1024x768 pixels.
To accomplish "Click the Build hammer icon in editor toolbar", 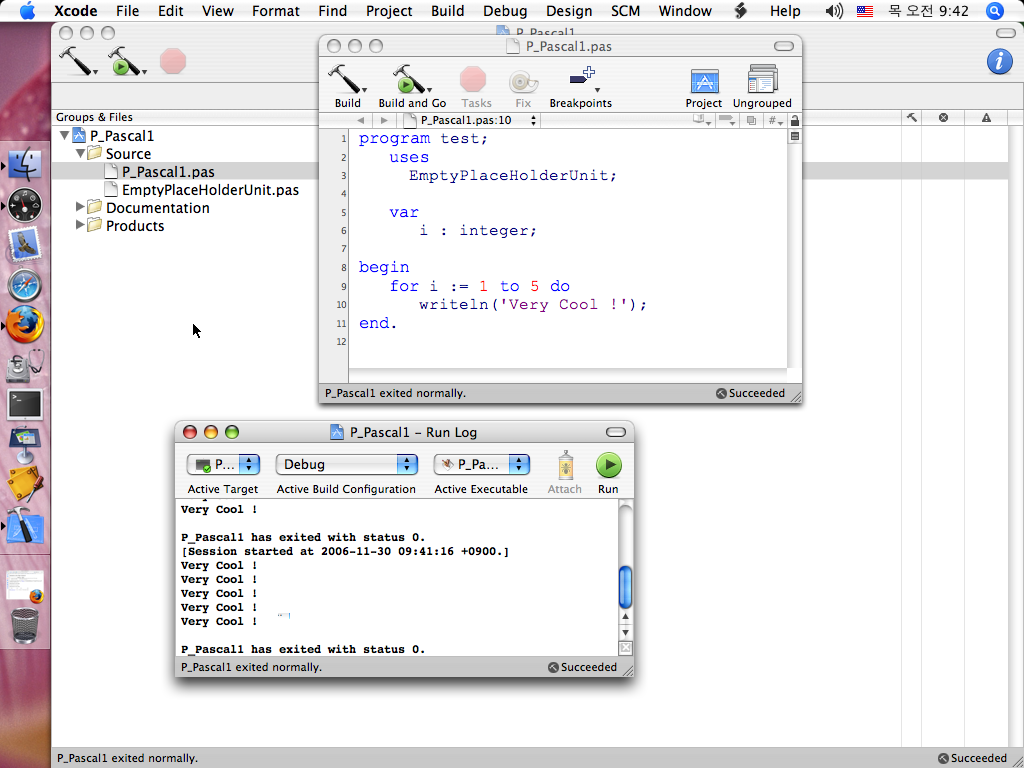I will pyautogui.click(x=347, y=81).
